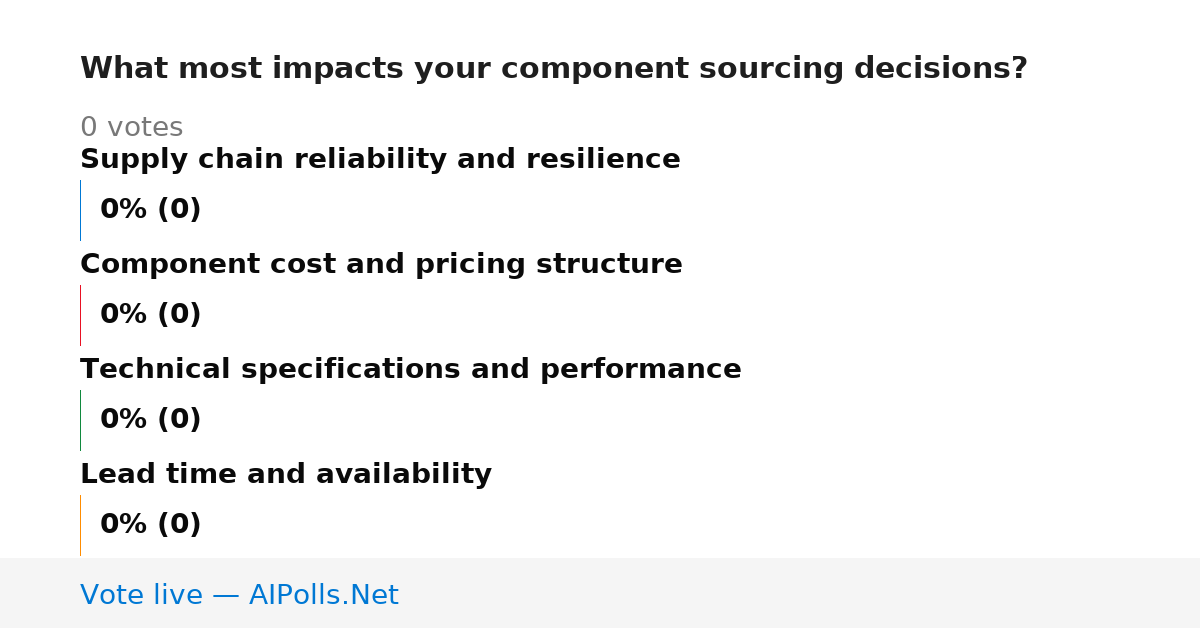Click the 0% (0) result under Component cost
This screenshot has height=628, width=1200.
tap(150, 315)
